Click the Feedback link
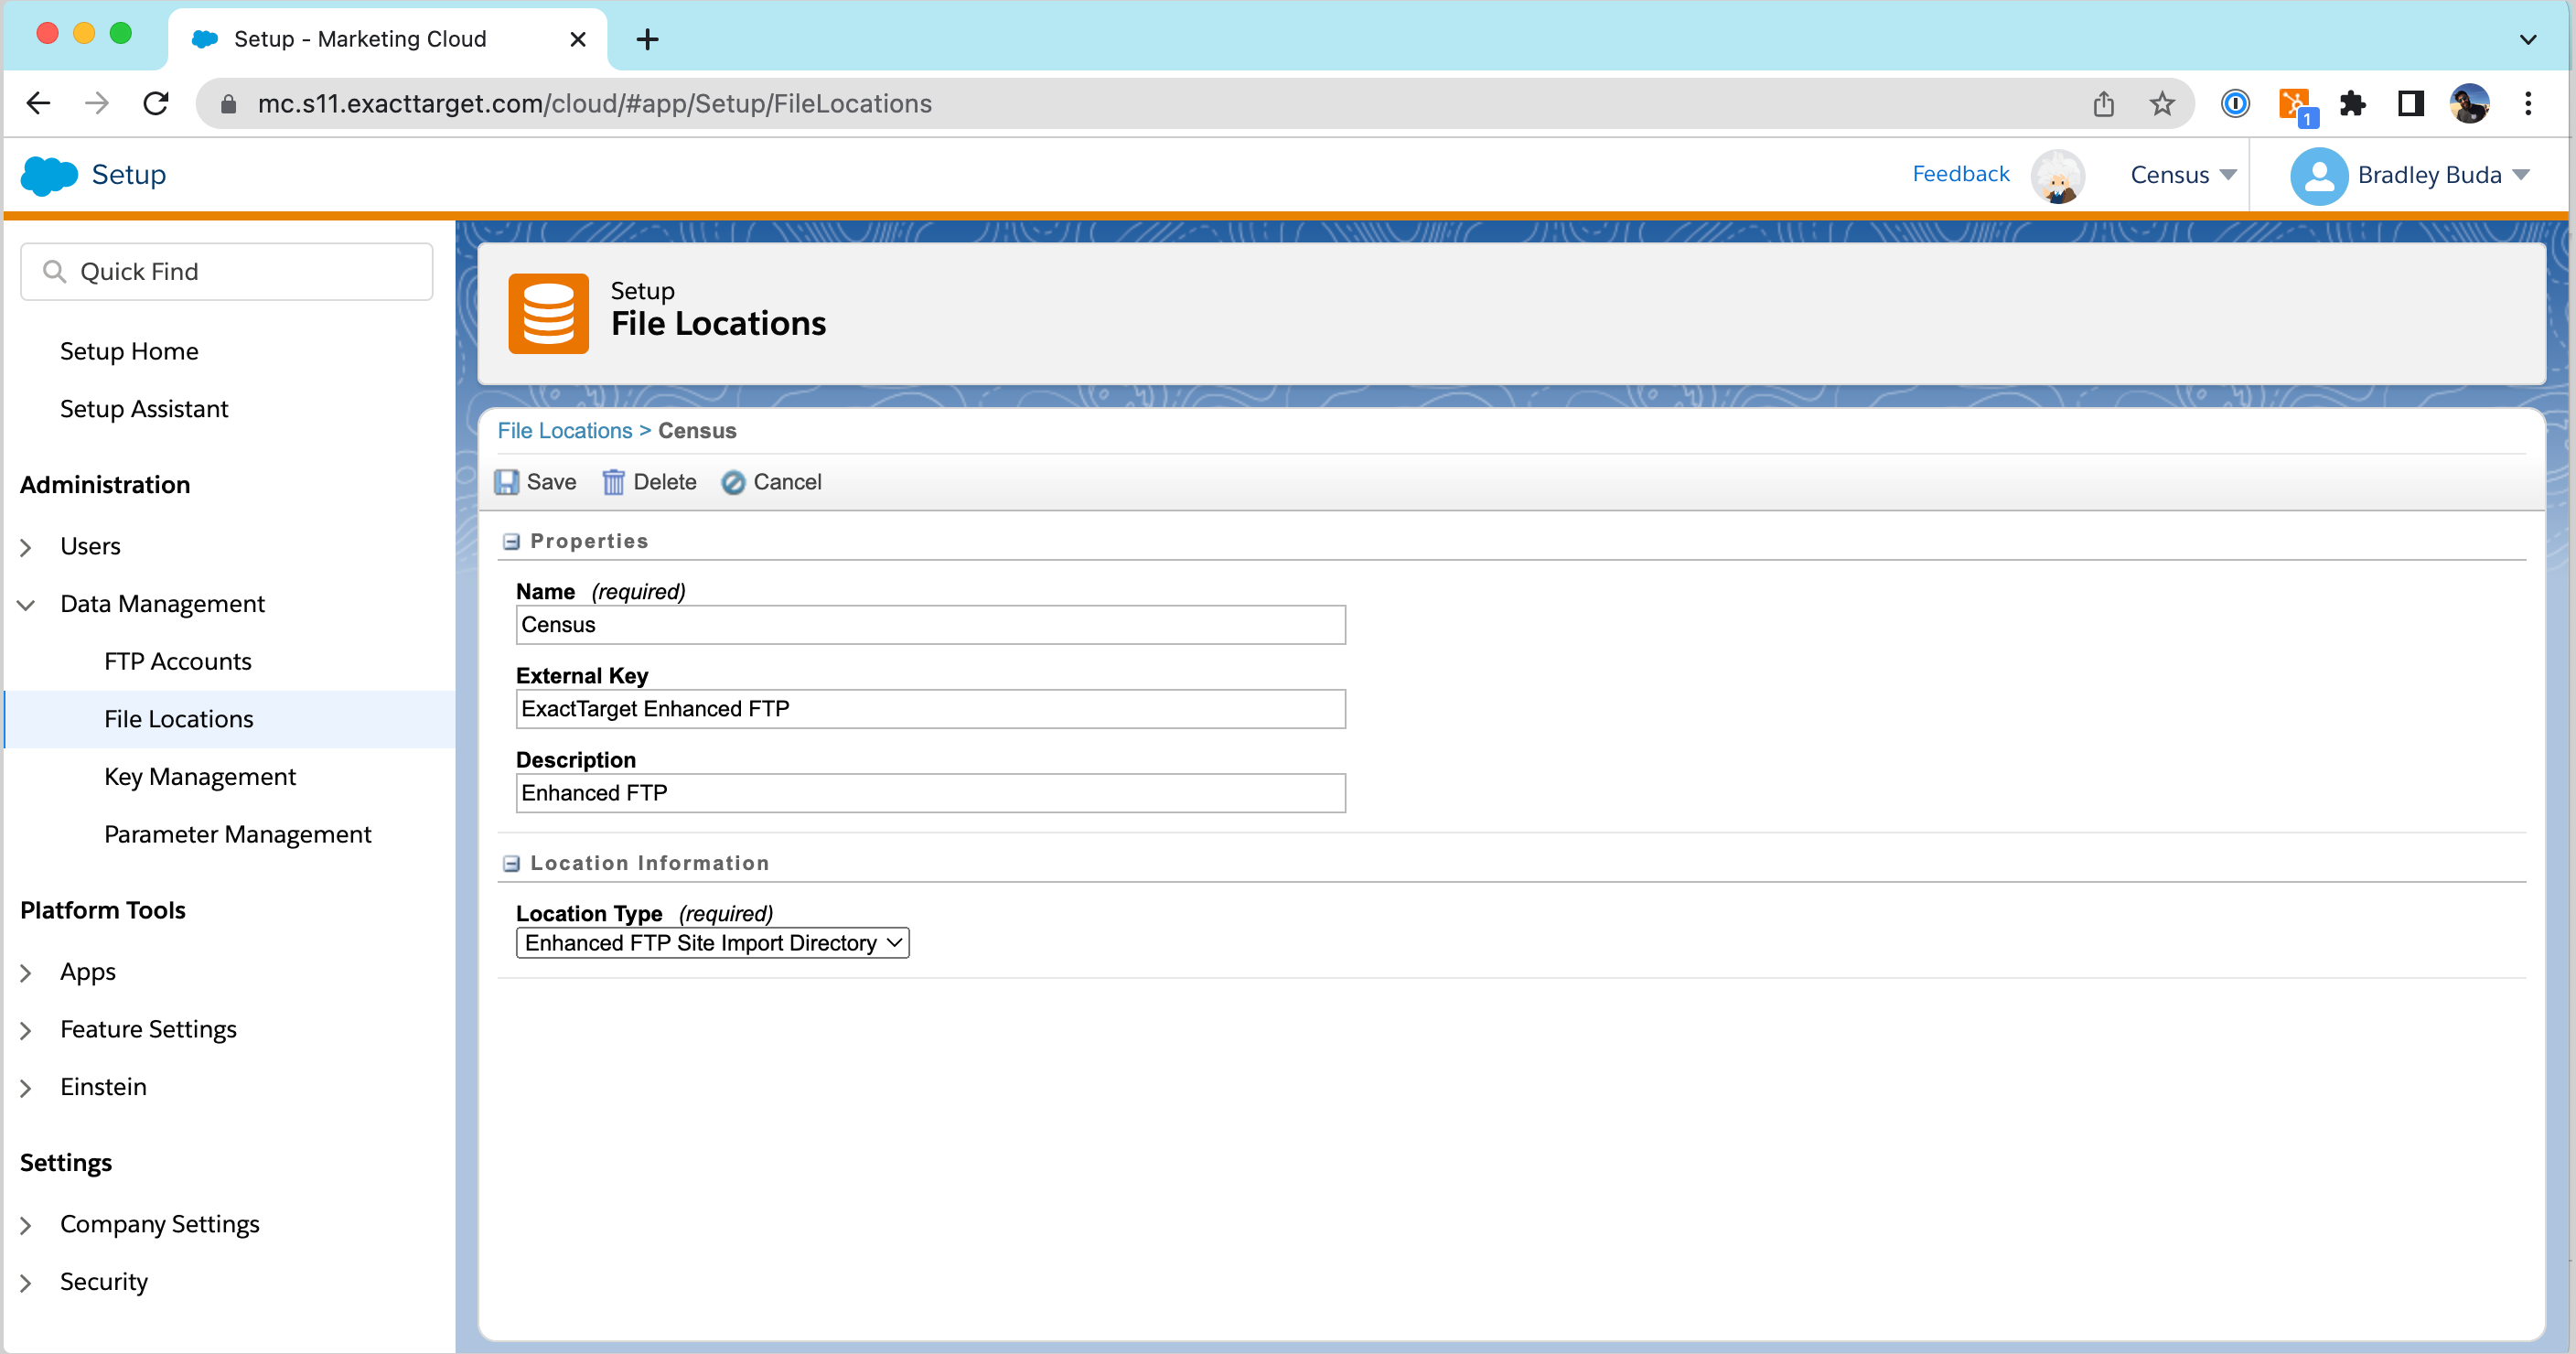2576x1354 pixels. click(x=1960, y=174)
